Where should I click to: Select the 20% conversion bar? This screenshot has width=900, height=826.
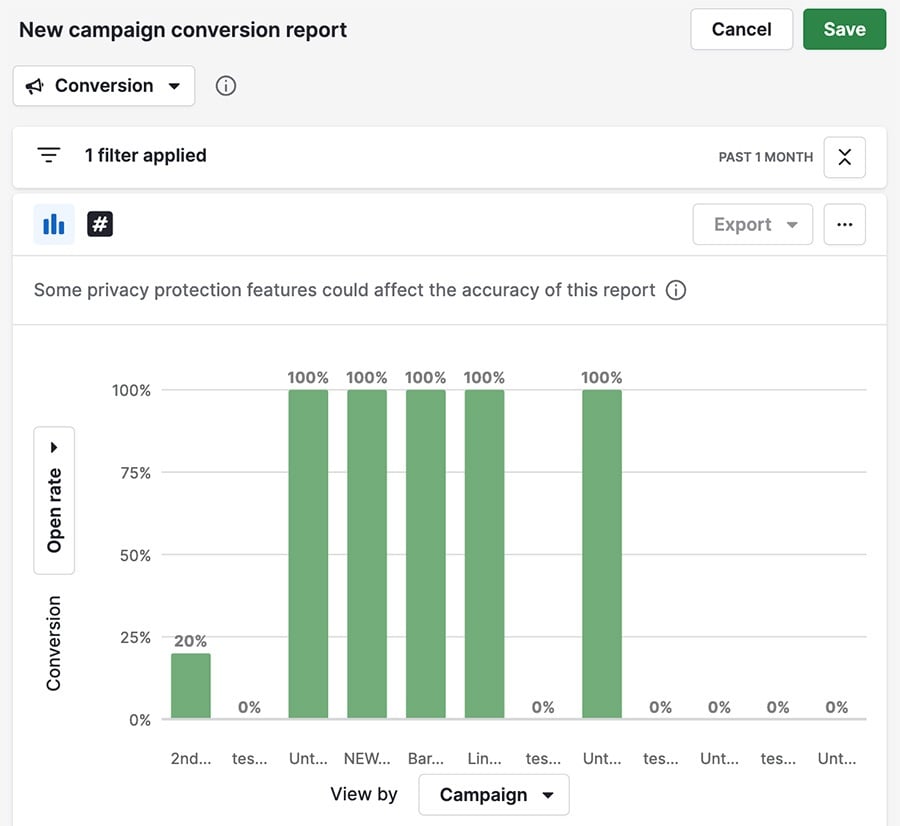click(x=190, y=685)
